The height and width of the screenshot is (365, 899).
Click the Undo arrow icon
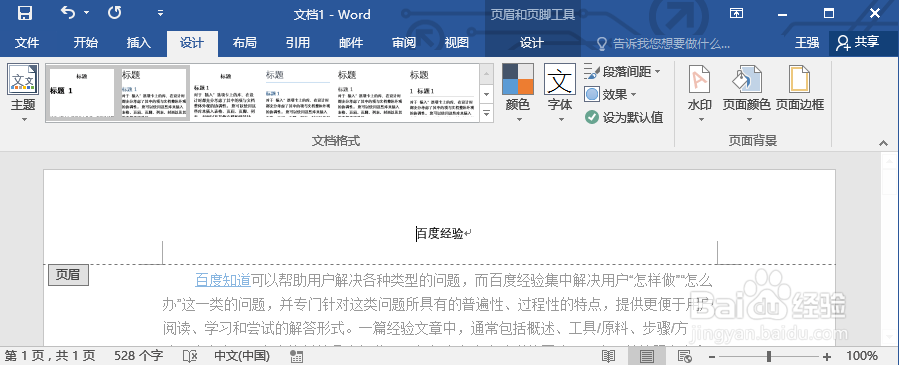pos(68,13)
